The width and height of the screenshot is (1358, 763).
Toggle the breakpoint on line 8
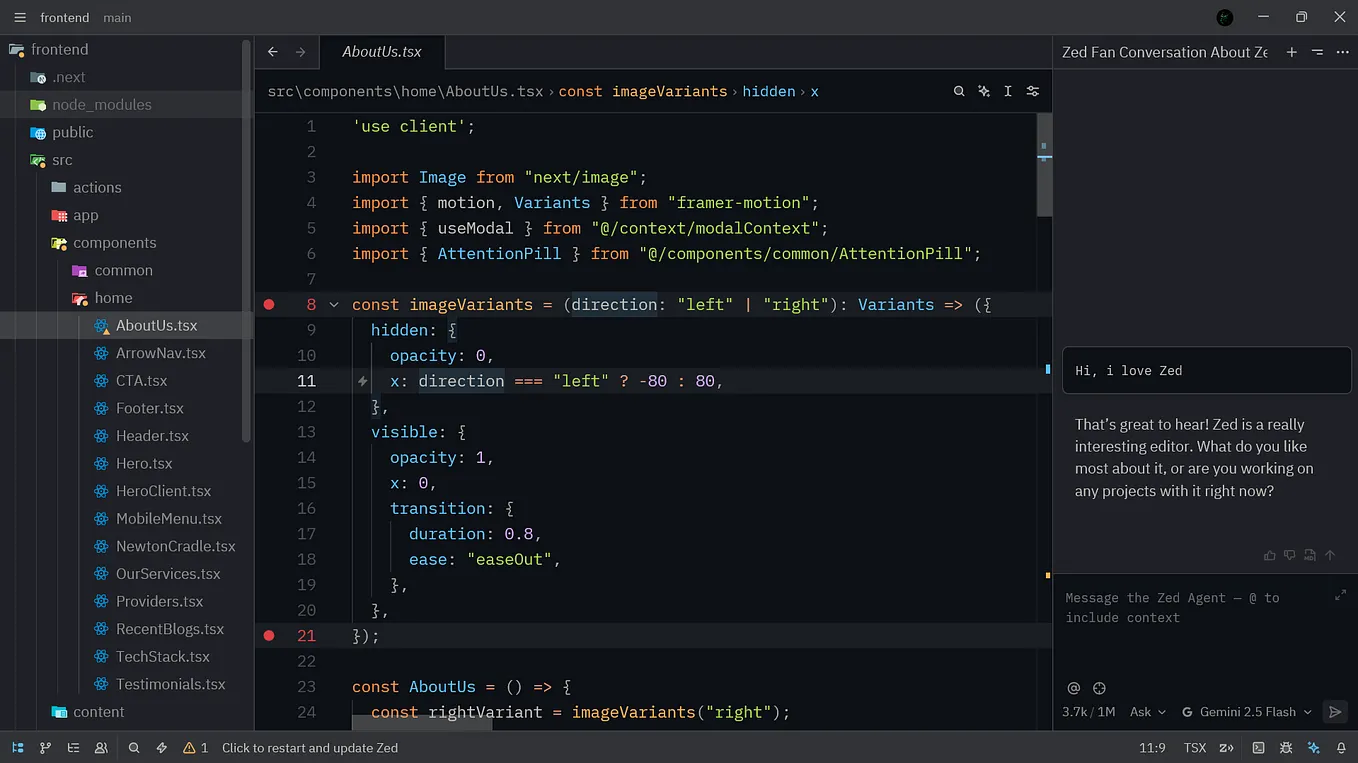[x=268, y=304]
